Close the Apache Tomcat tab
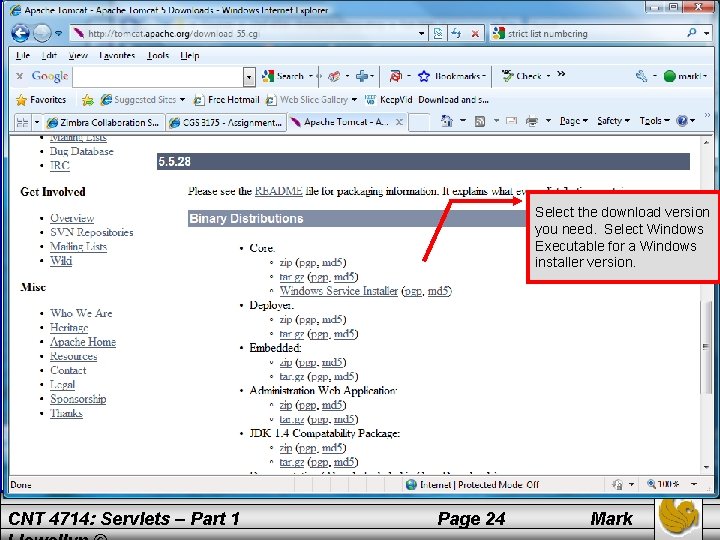 [399, 122]
